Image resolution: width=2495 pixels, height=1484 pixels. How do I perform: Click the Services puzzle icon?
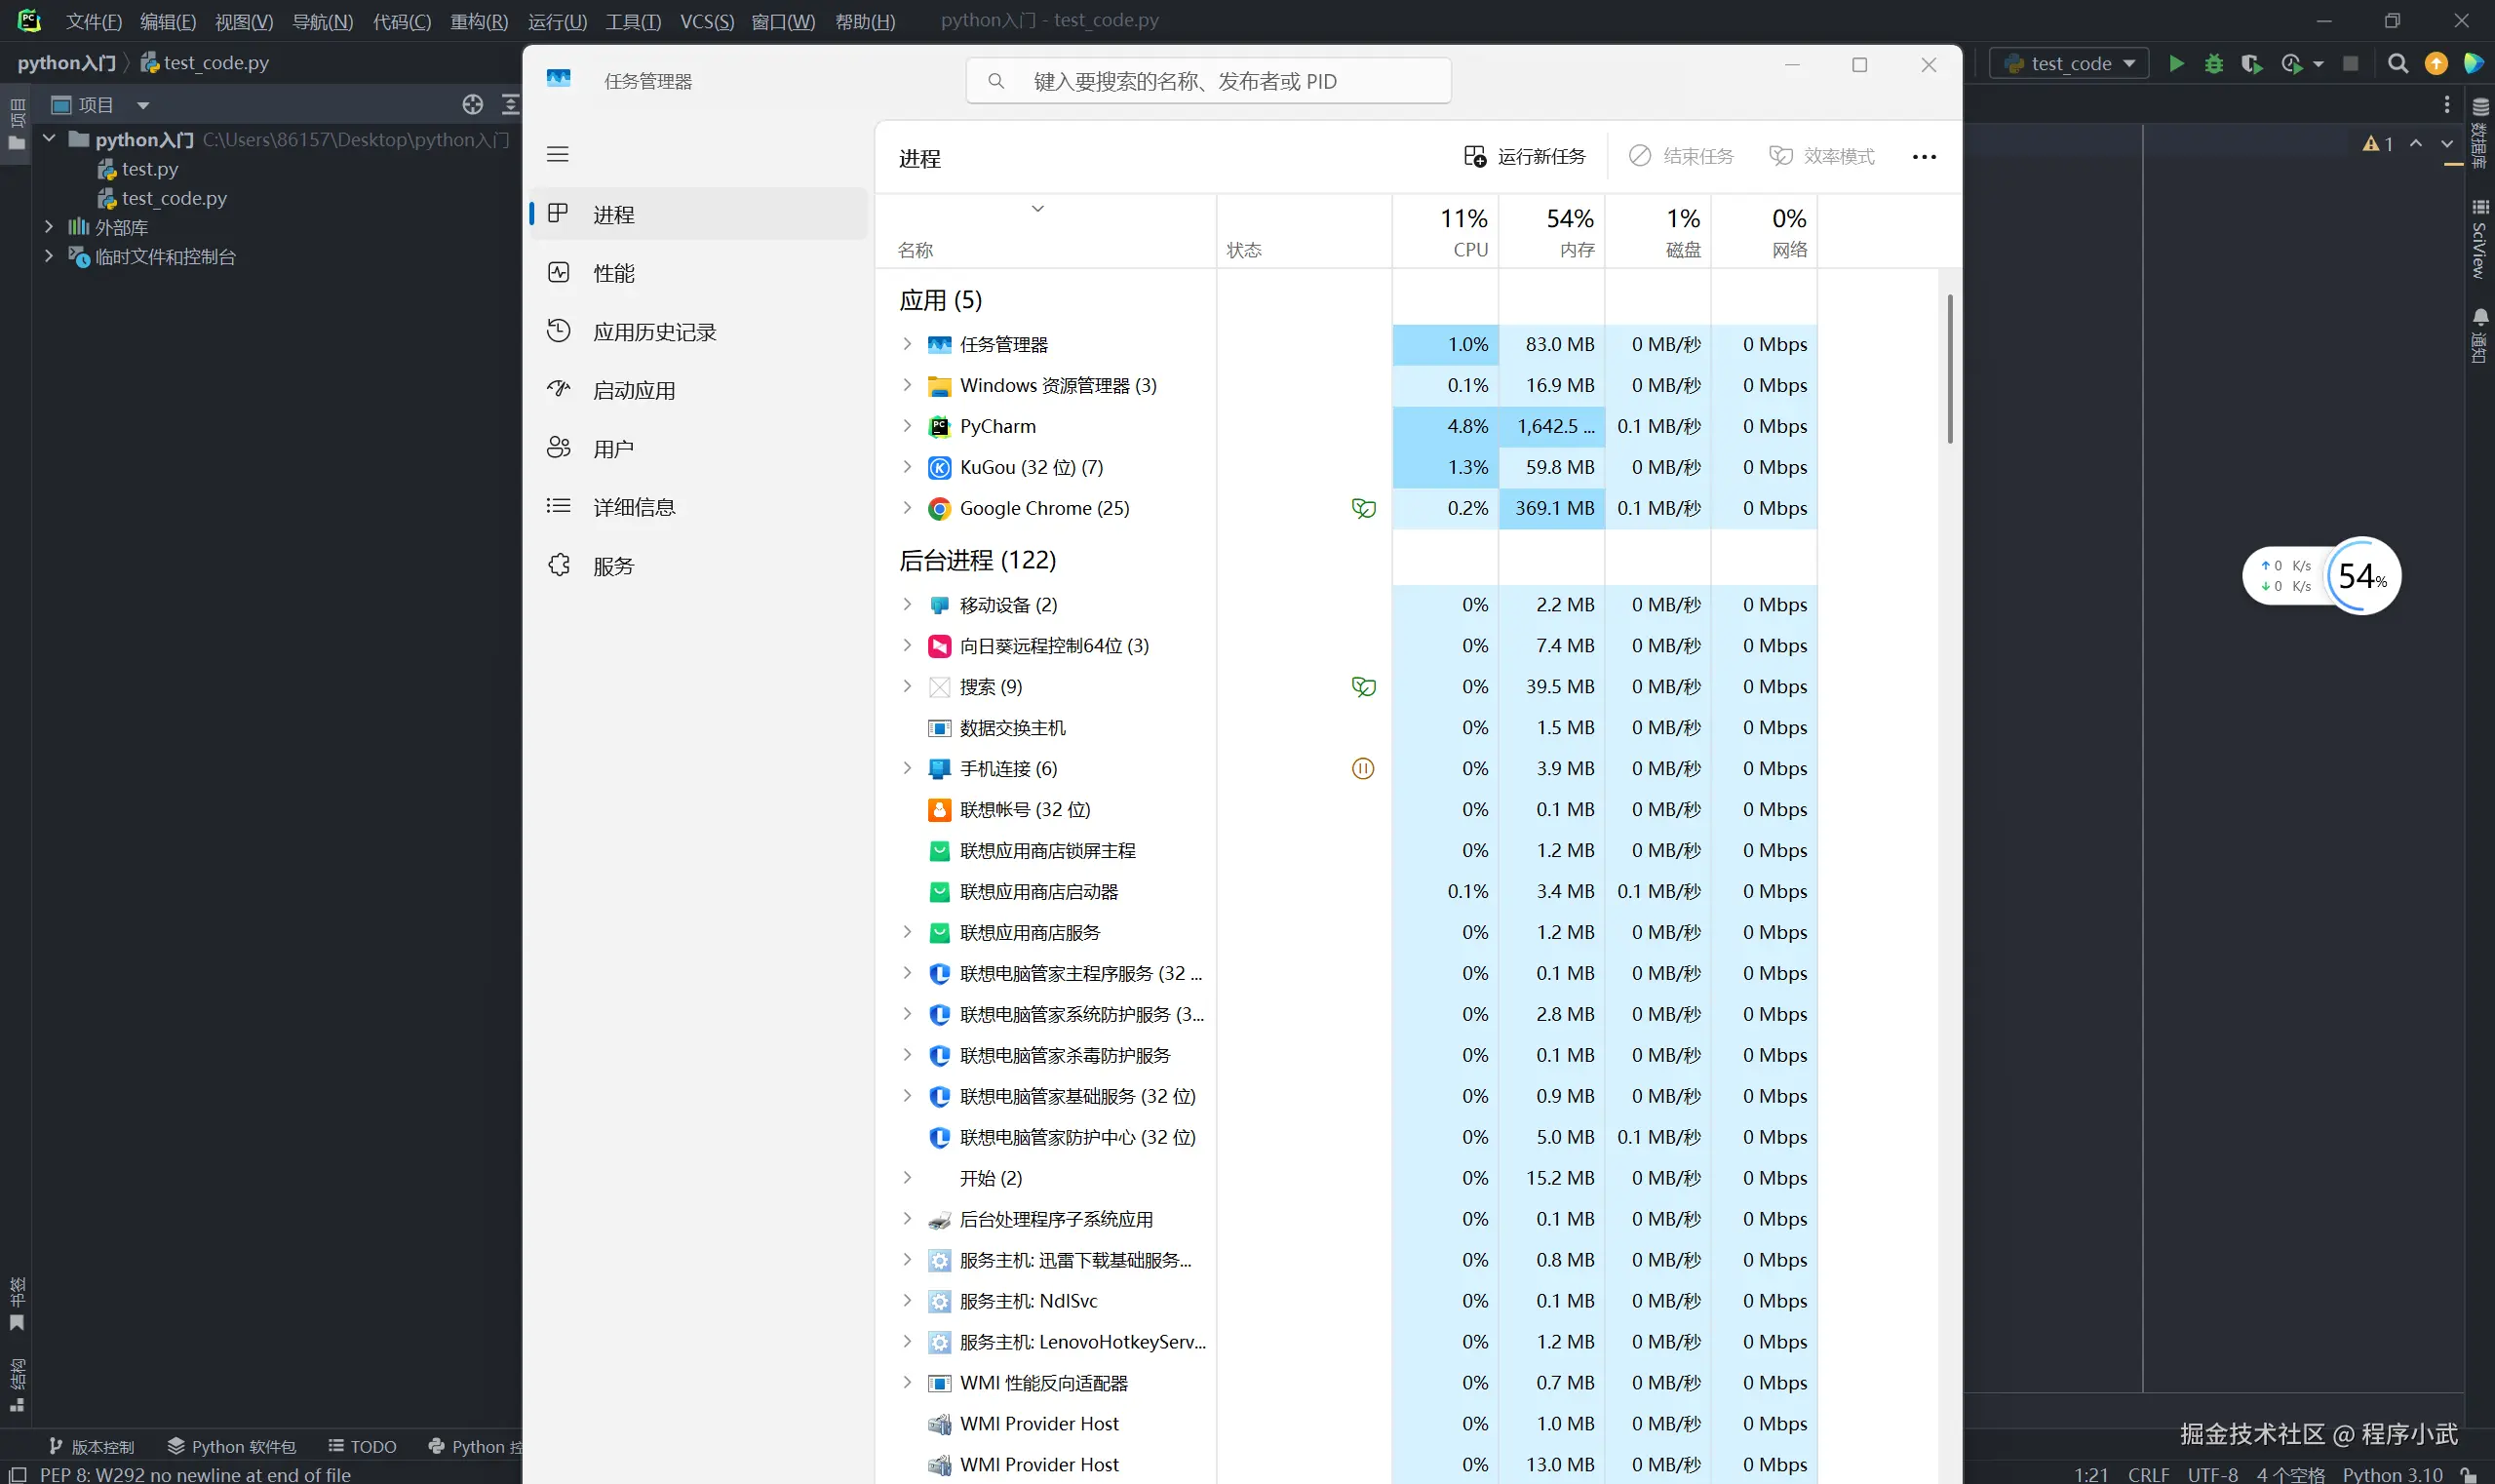tap(559, 566)
